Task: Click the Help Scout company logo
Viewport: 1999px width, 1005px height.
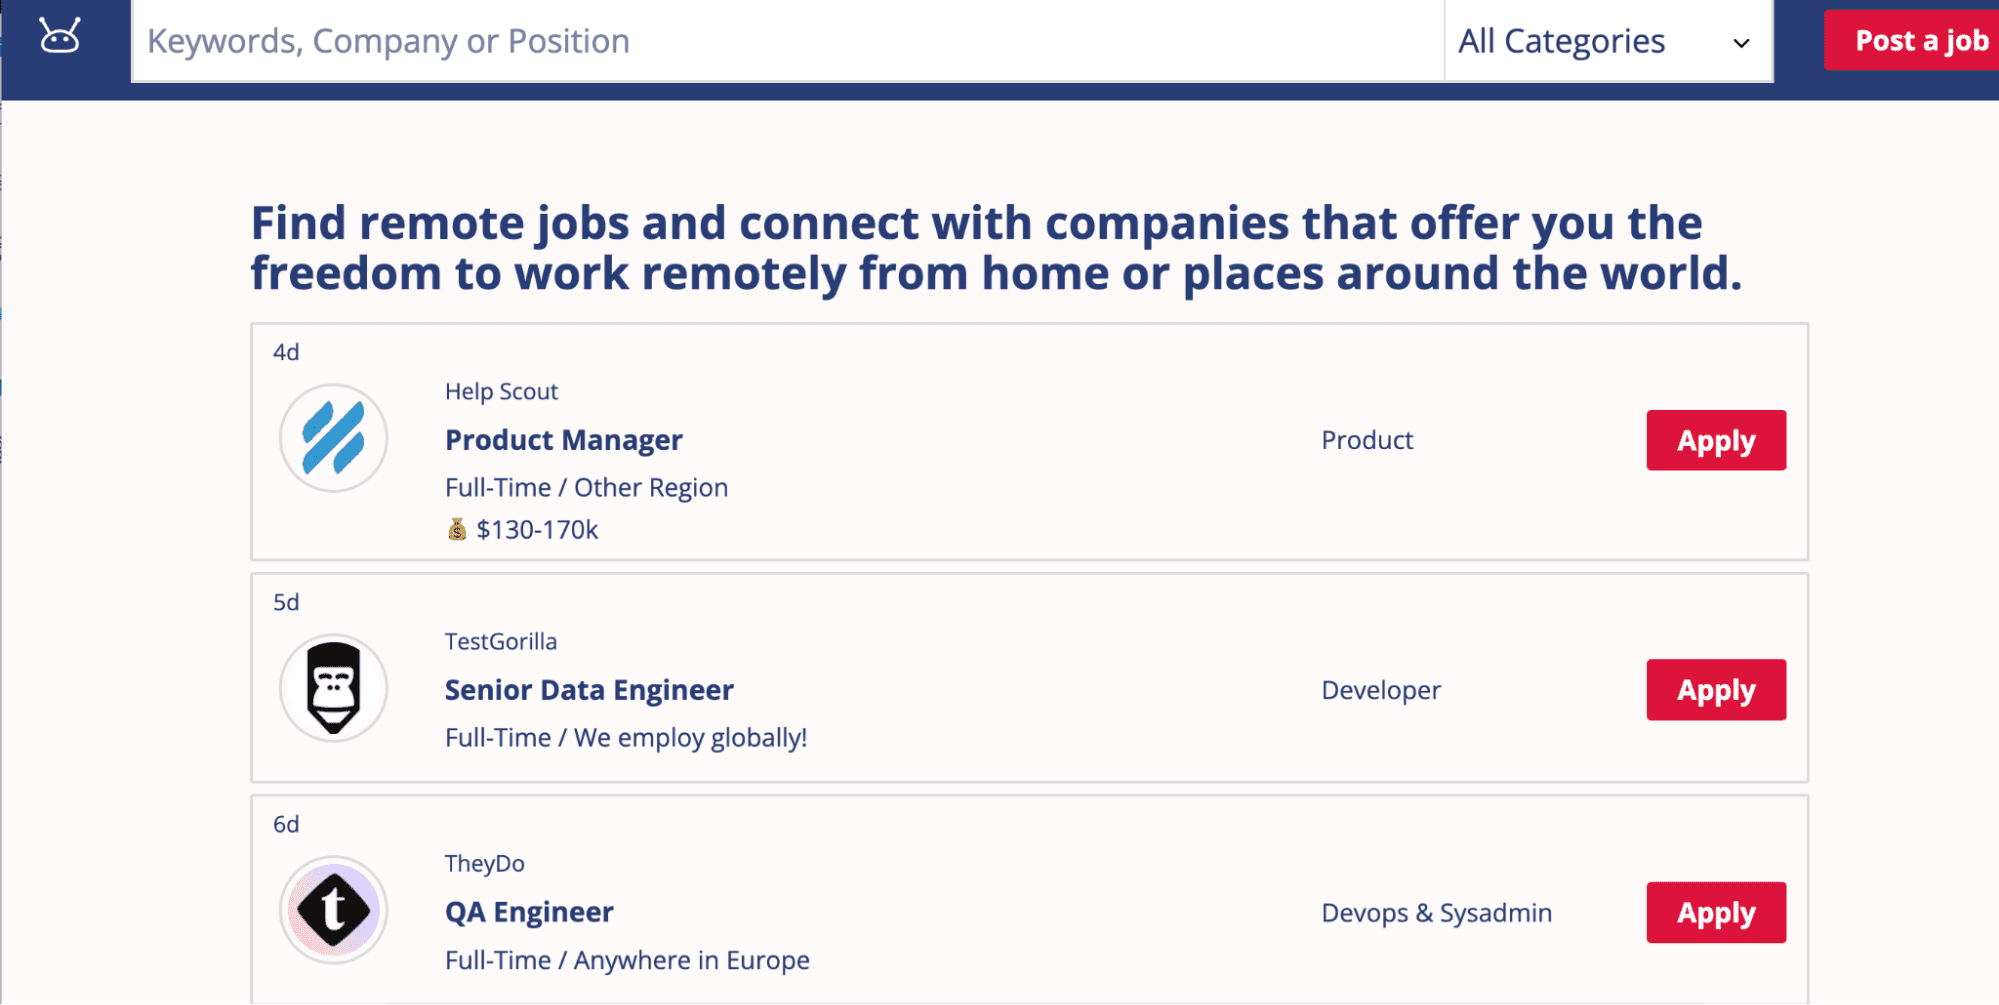Action: tap(333, 438)
